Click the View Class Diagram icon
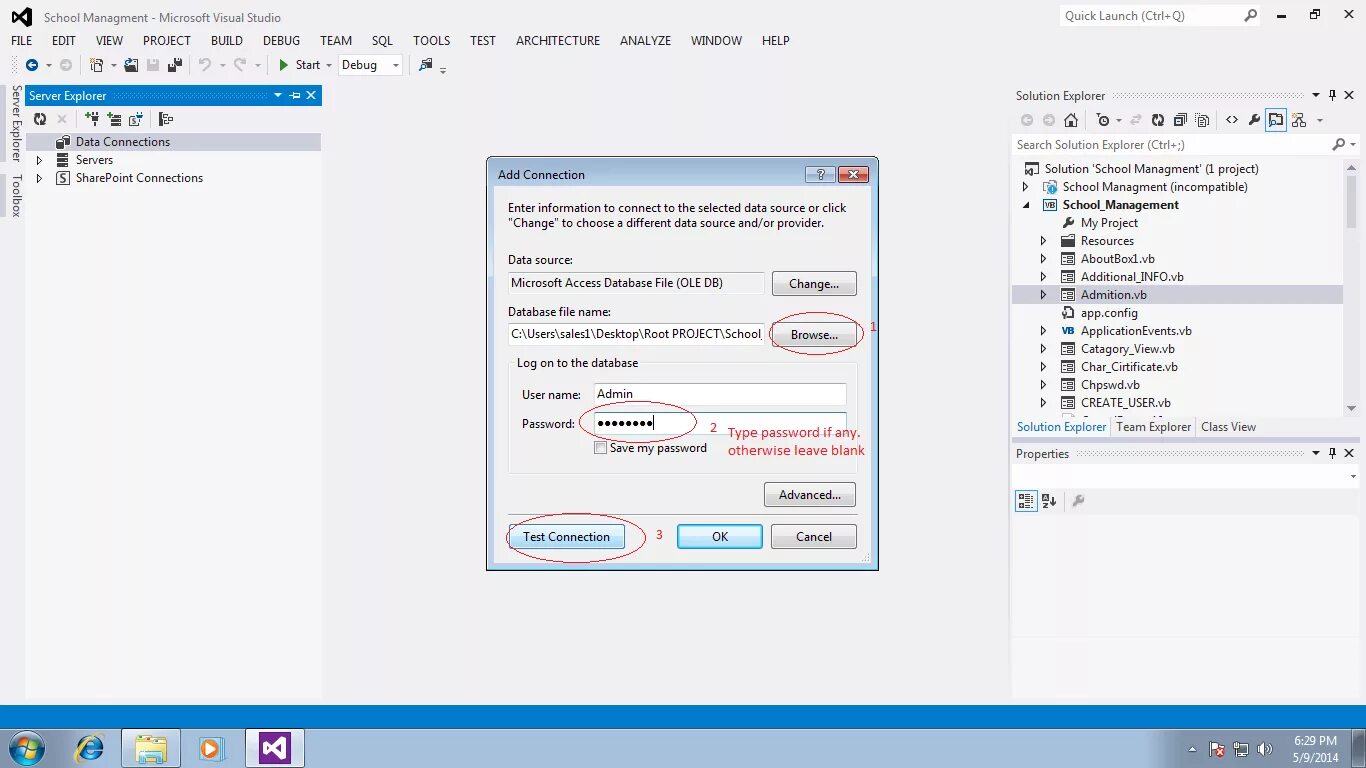This screenshot has width=1366, height=768. coord(1299,120)
